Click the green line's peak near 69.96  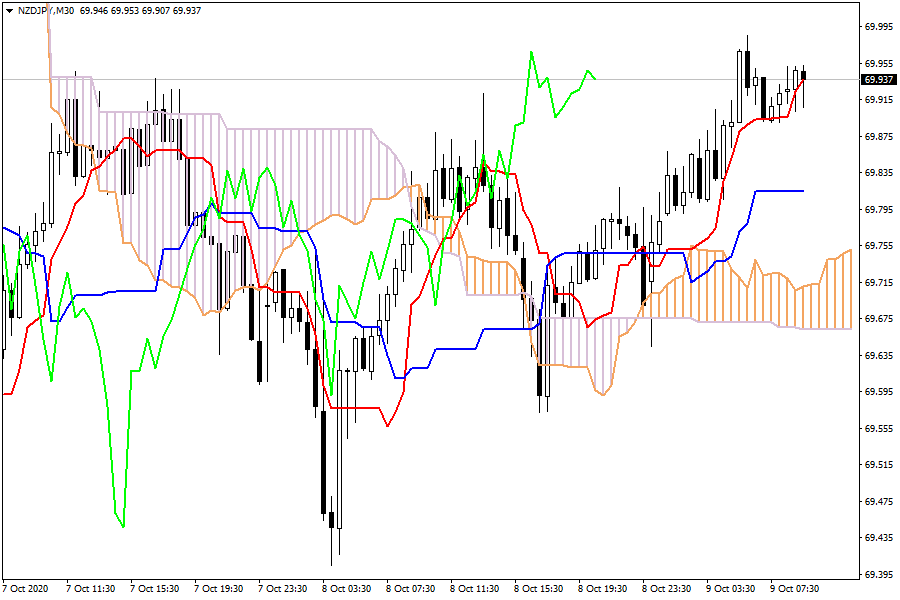point(531,53)
